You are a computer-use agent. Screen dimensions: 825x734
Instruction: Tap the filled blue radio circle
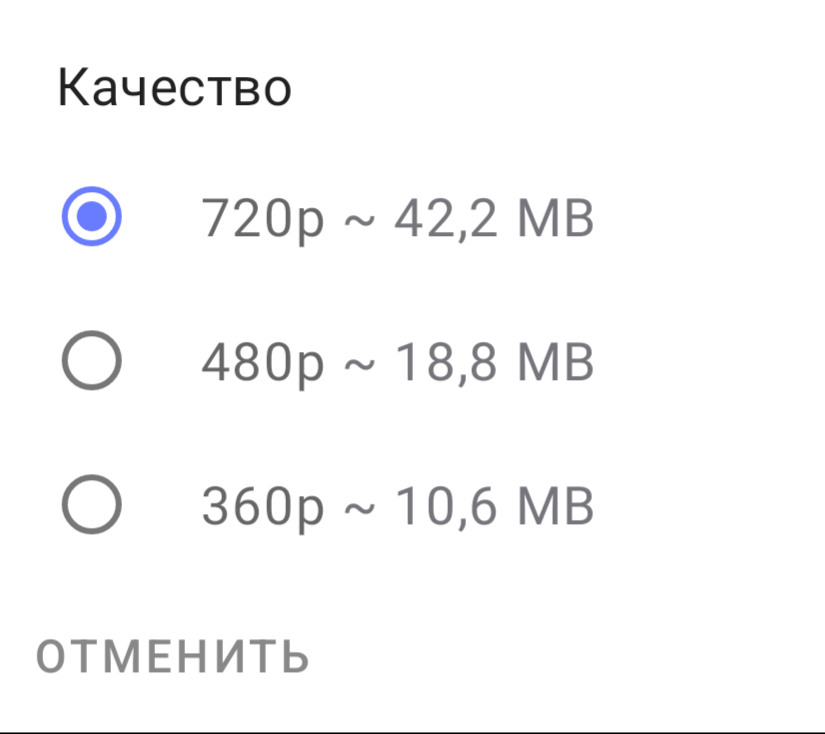tap(92, 217)
